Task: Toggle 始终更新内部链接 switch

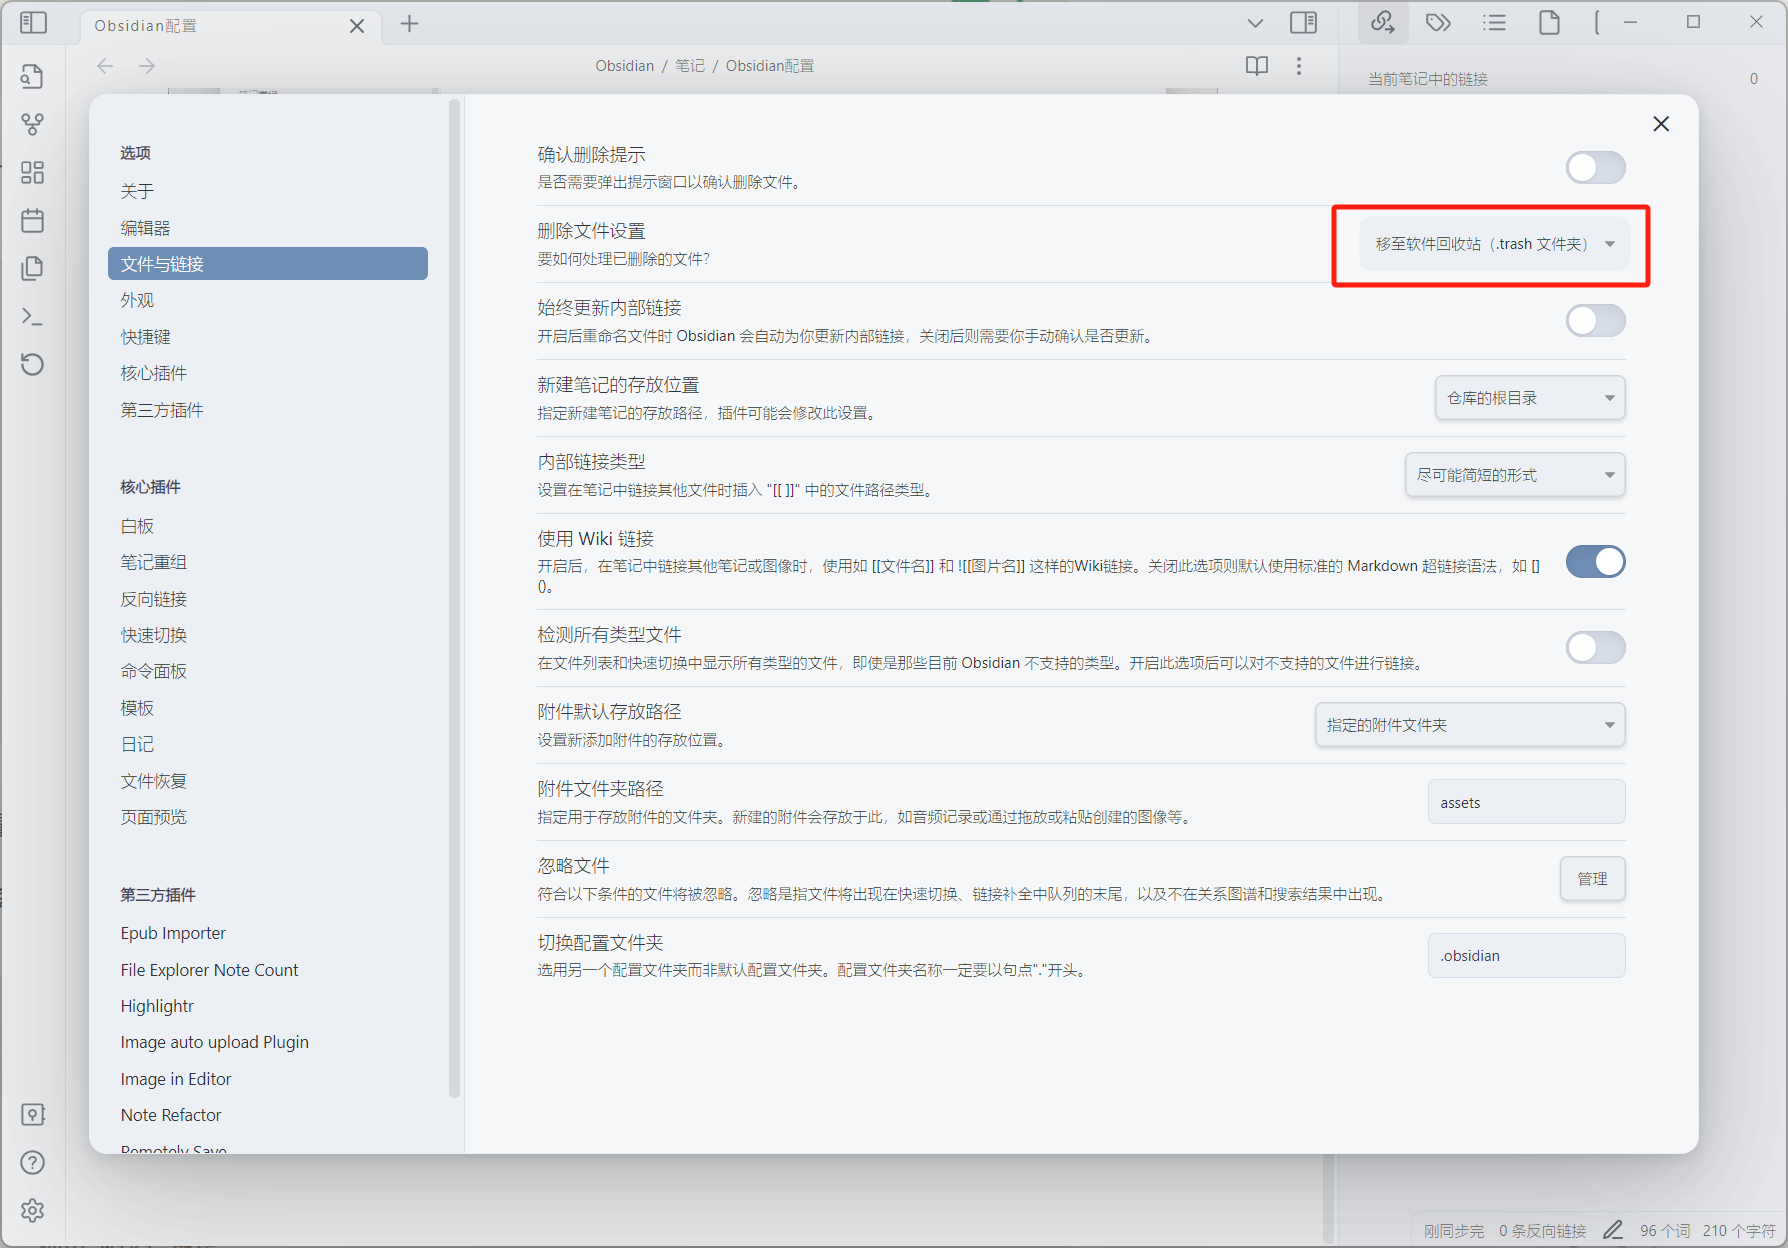Action: (1595, 321)
